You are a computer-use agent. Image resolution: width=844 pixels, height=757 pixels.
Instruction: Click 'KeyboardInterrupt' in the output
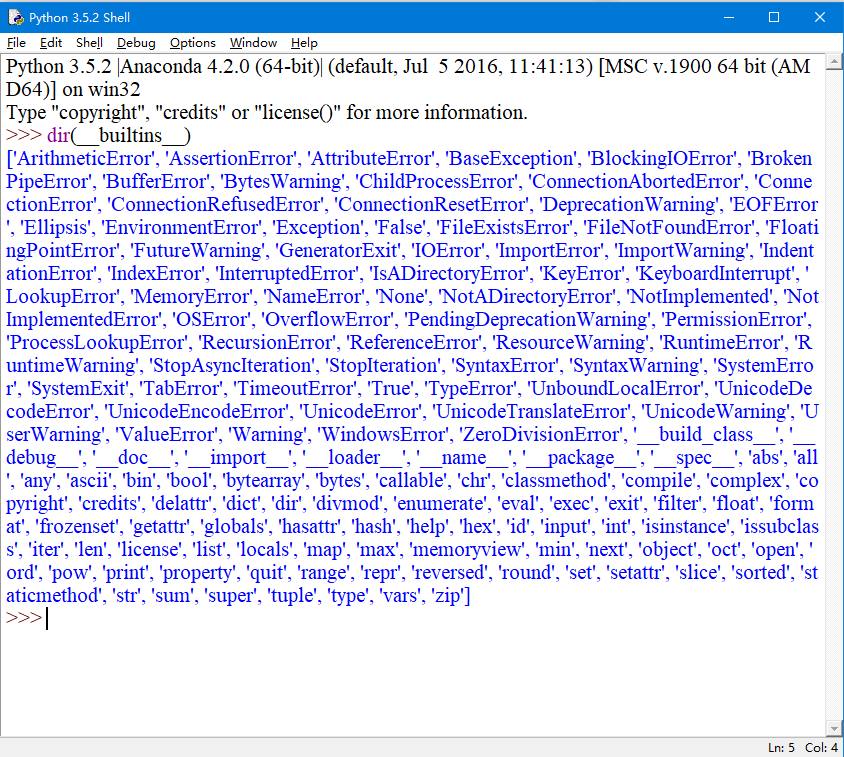(716, 274)
